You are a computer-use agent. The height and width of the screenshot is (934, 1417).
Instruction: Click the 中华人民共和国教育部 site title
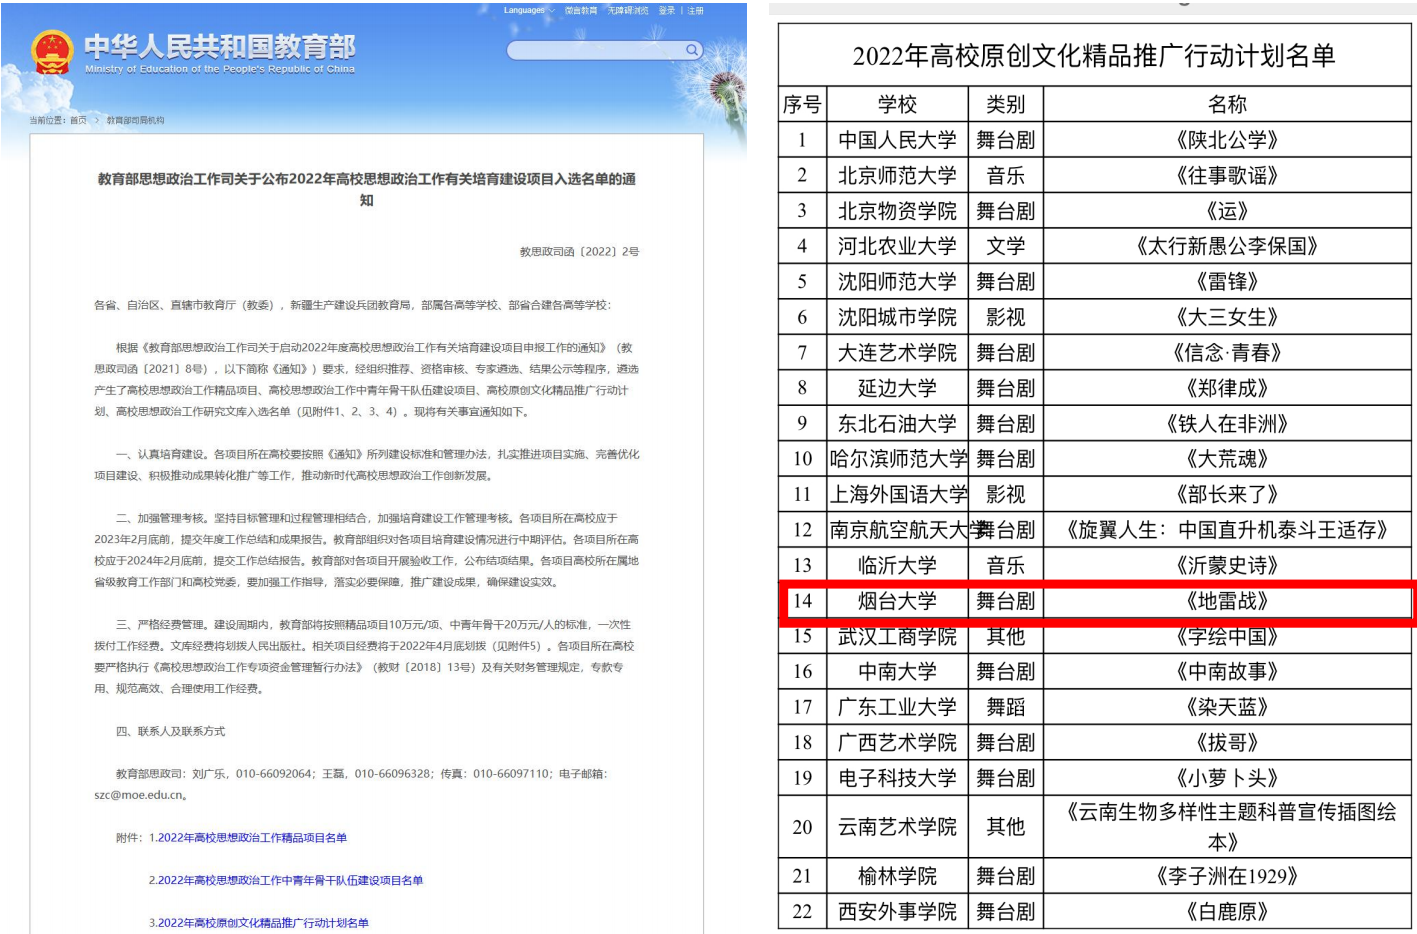coord(220,47)
